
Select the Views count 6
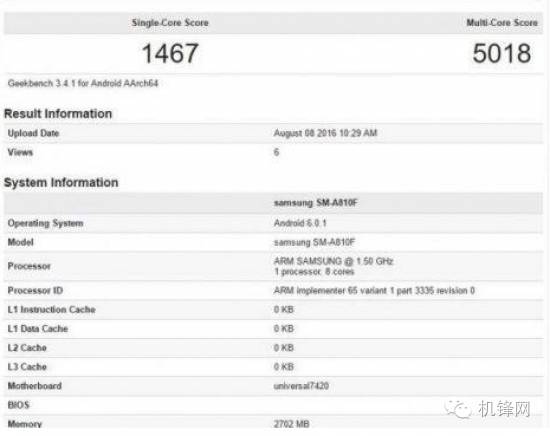pyautogui.click(x=276, y=152)
